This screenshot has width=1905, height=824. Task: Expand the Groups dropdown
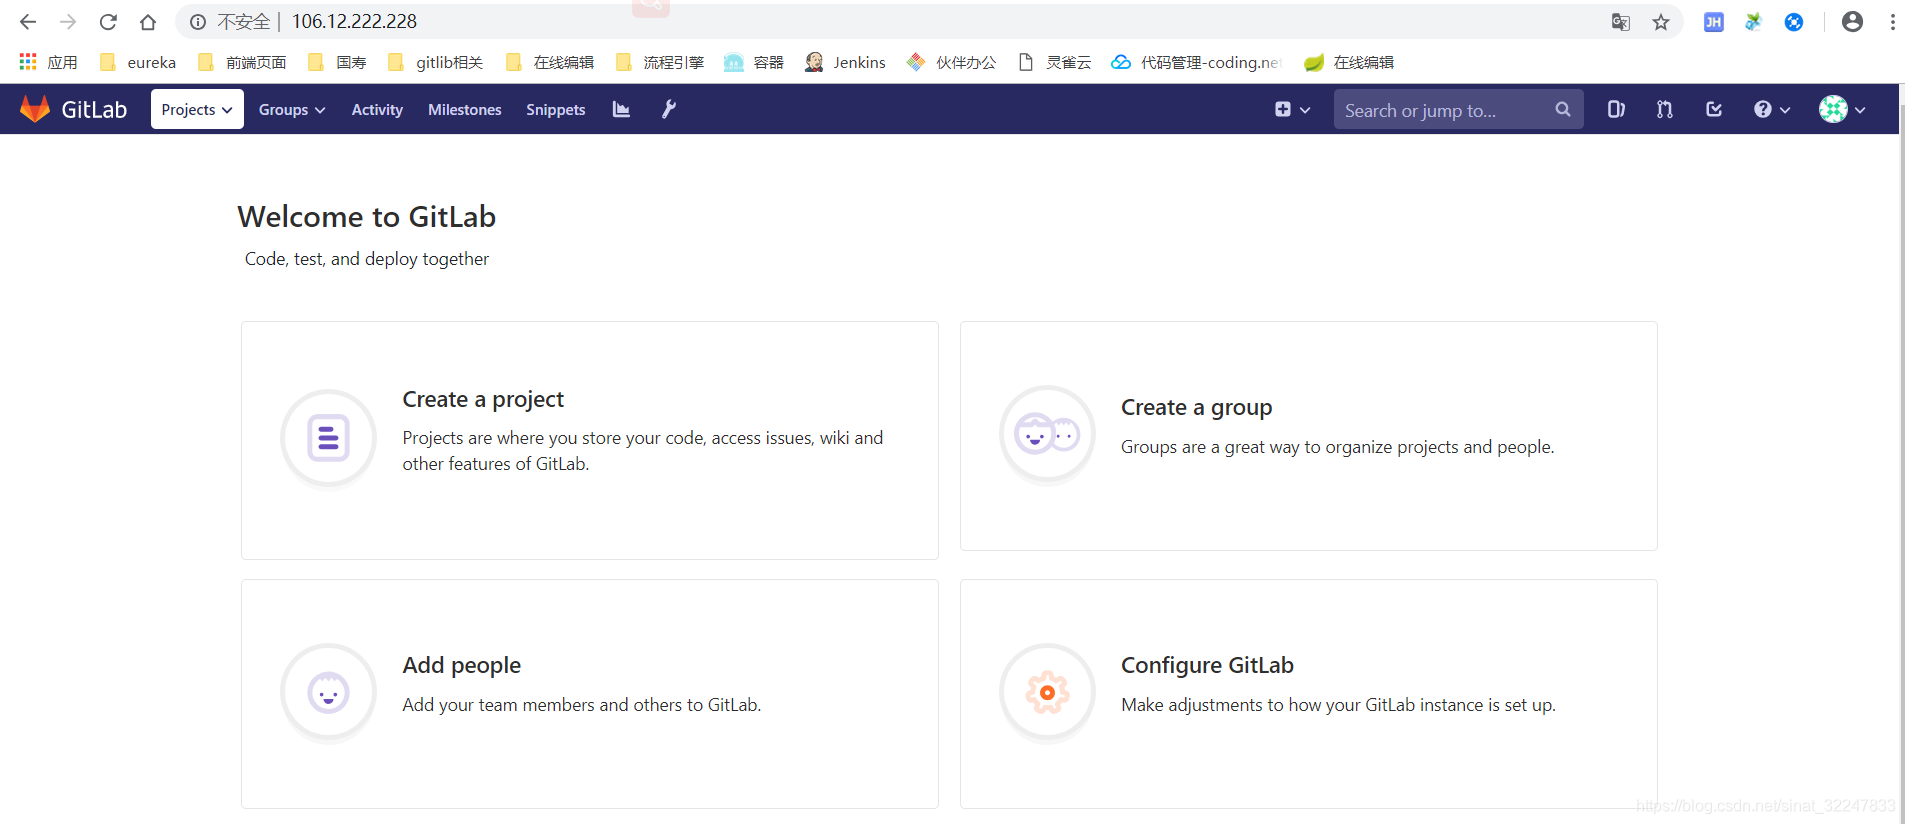click(x=292, y=109)
